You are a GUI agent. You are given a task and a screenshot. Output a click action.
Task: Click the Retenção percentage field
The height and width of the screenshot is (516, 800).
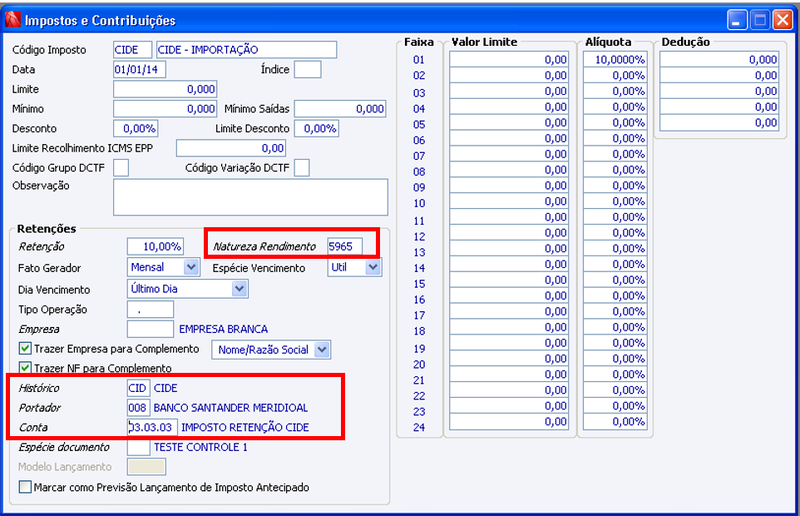[x=155, y=247]
